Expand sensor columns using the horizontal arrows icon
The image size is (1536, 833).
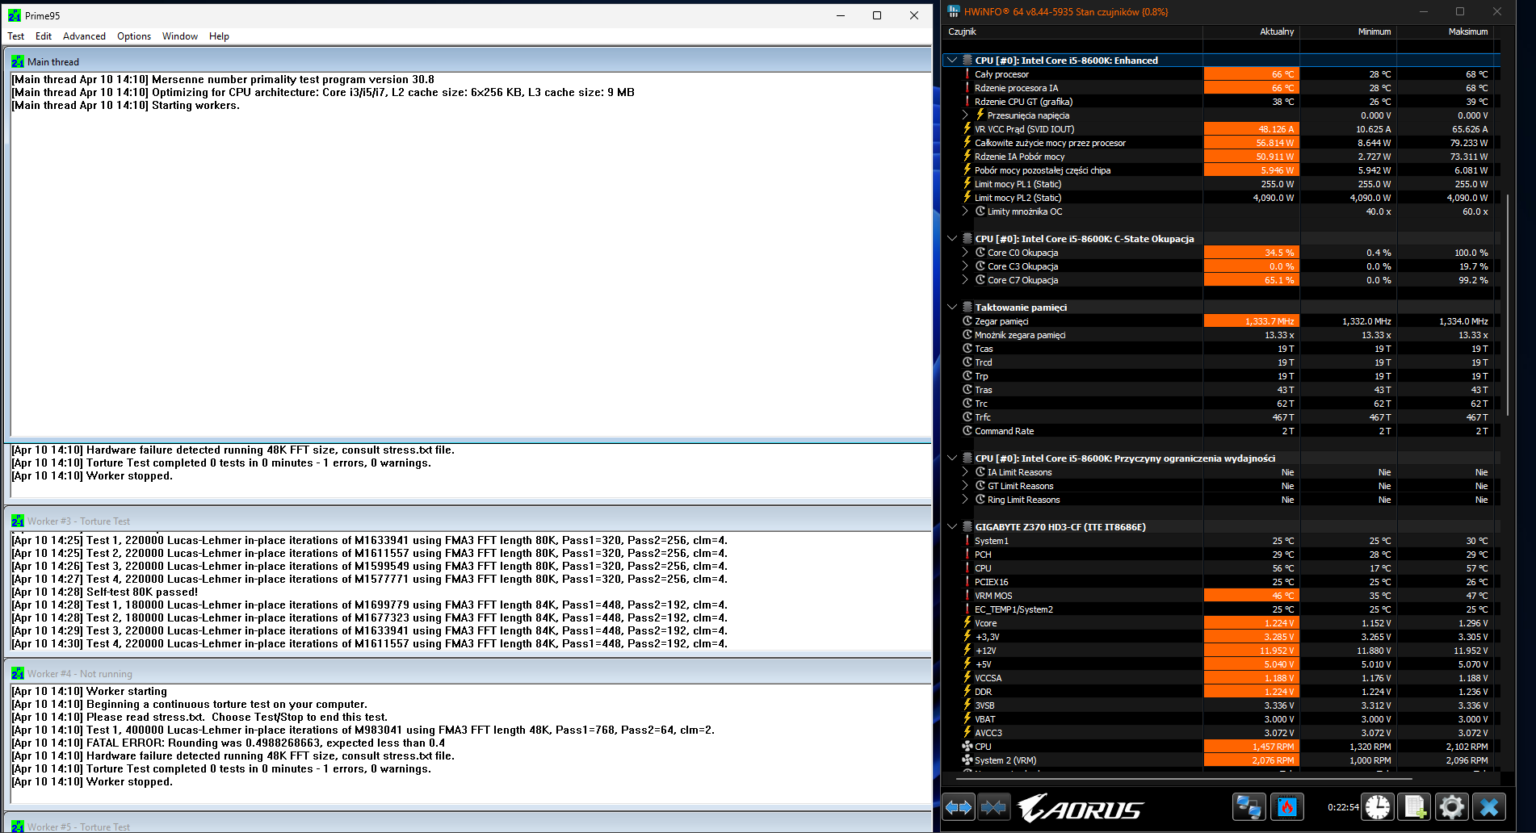[x=957, y=807]
